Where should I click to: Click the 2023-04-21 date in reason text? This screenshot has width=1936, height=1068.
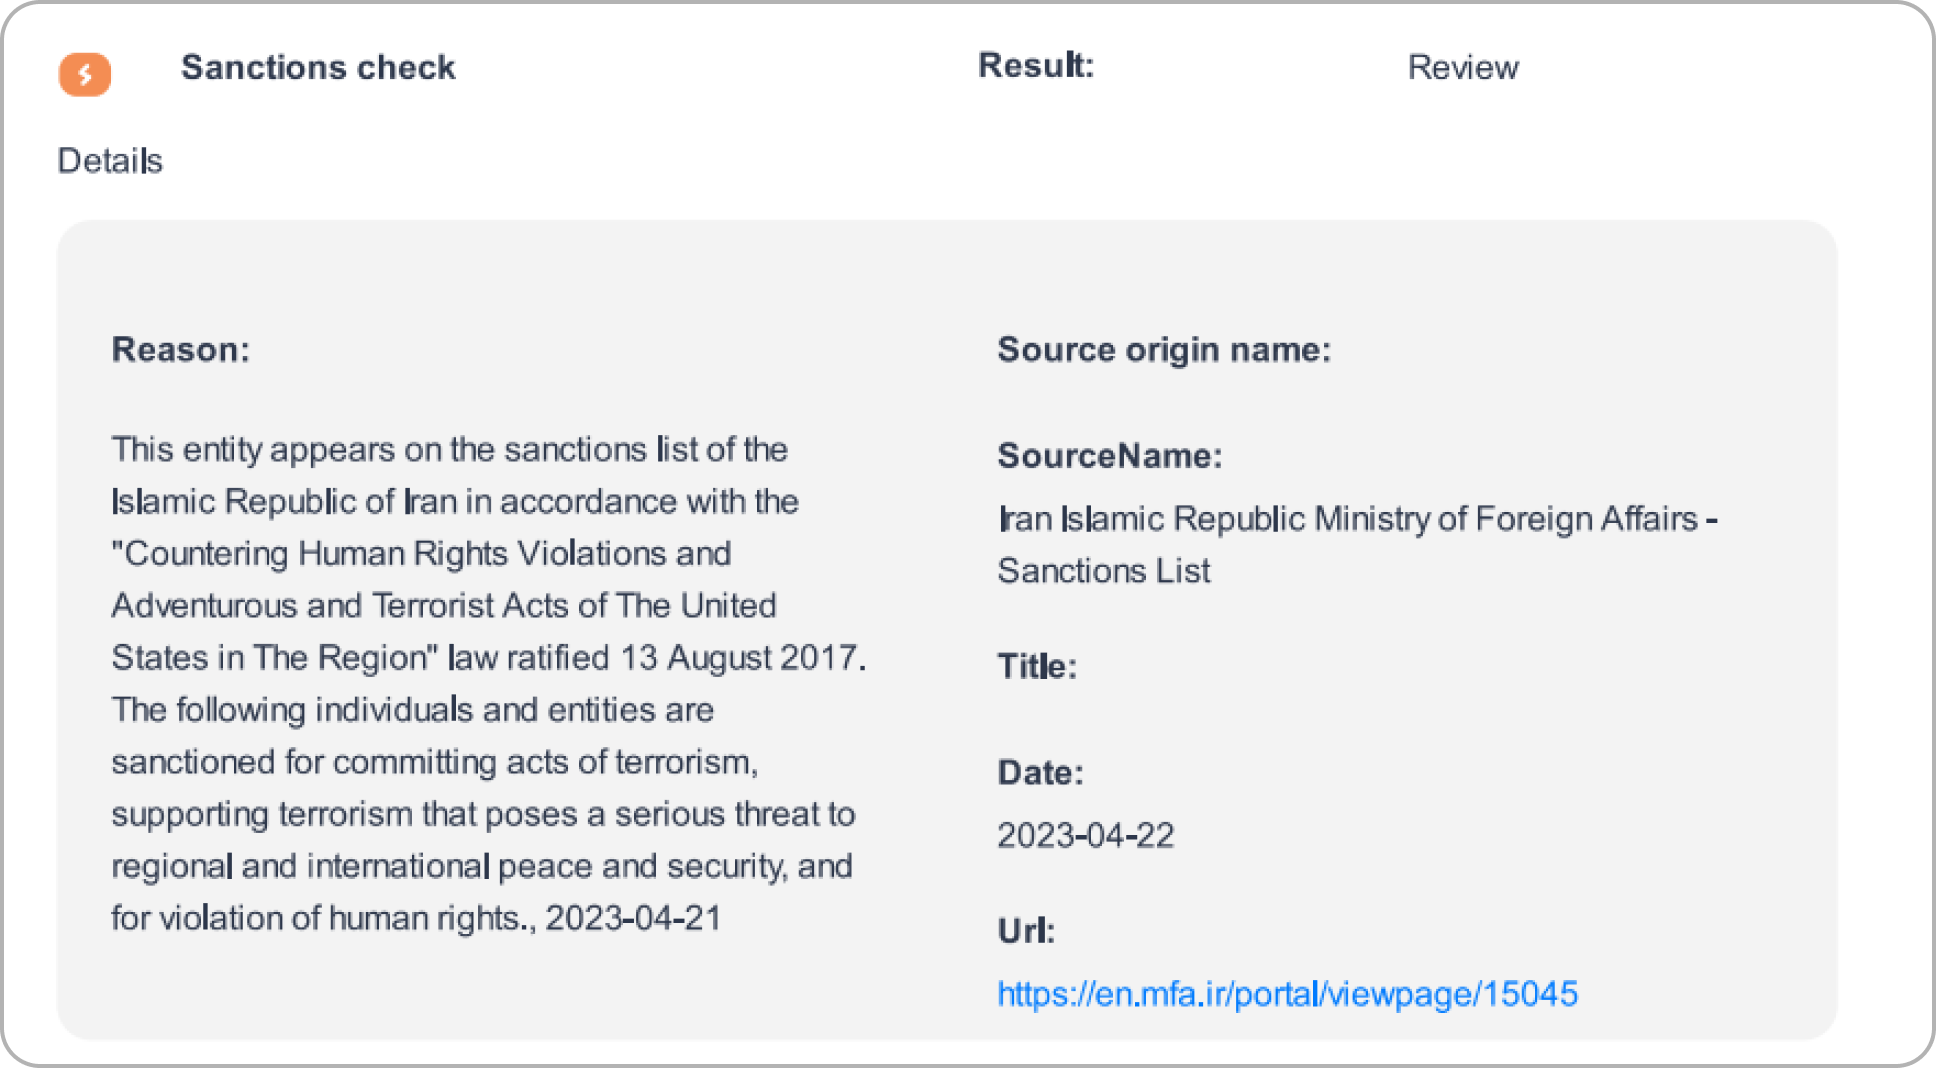(x=633, y=918)
